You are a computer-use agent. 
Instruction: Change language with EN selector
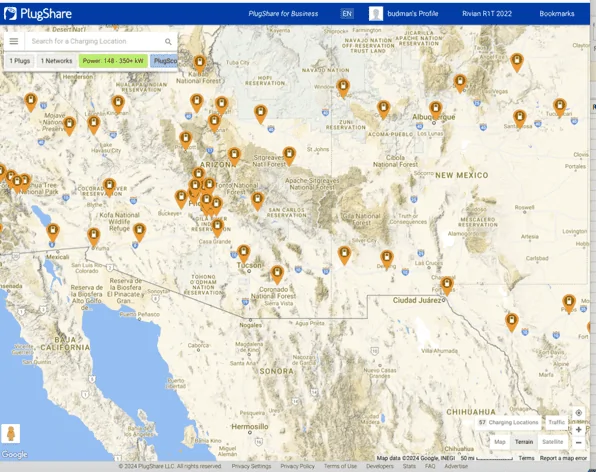click(x=347, y=14)
